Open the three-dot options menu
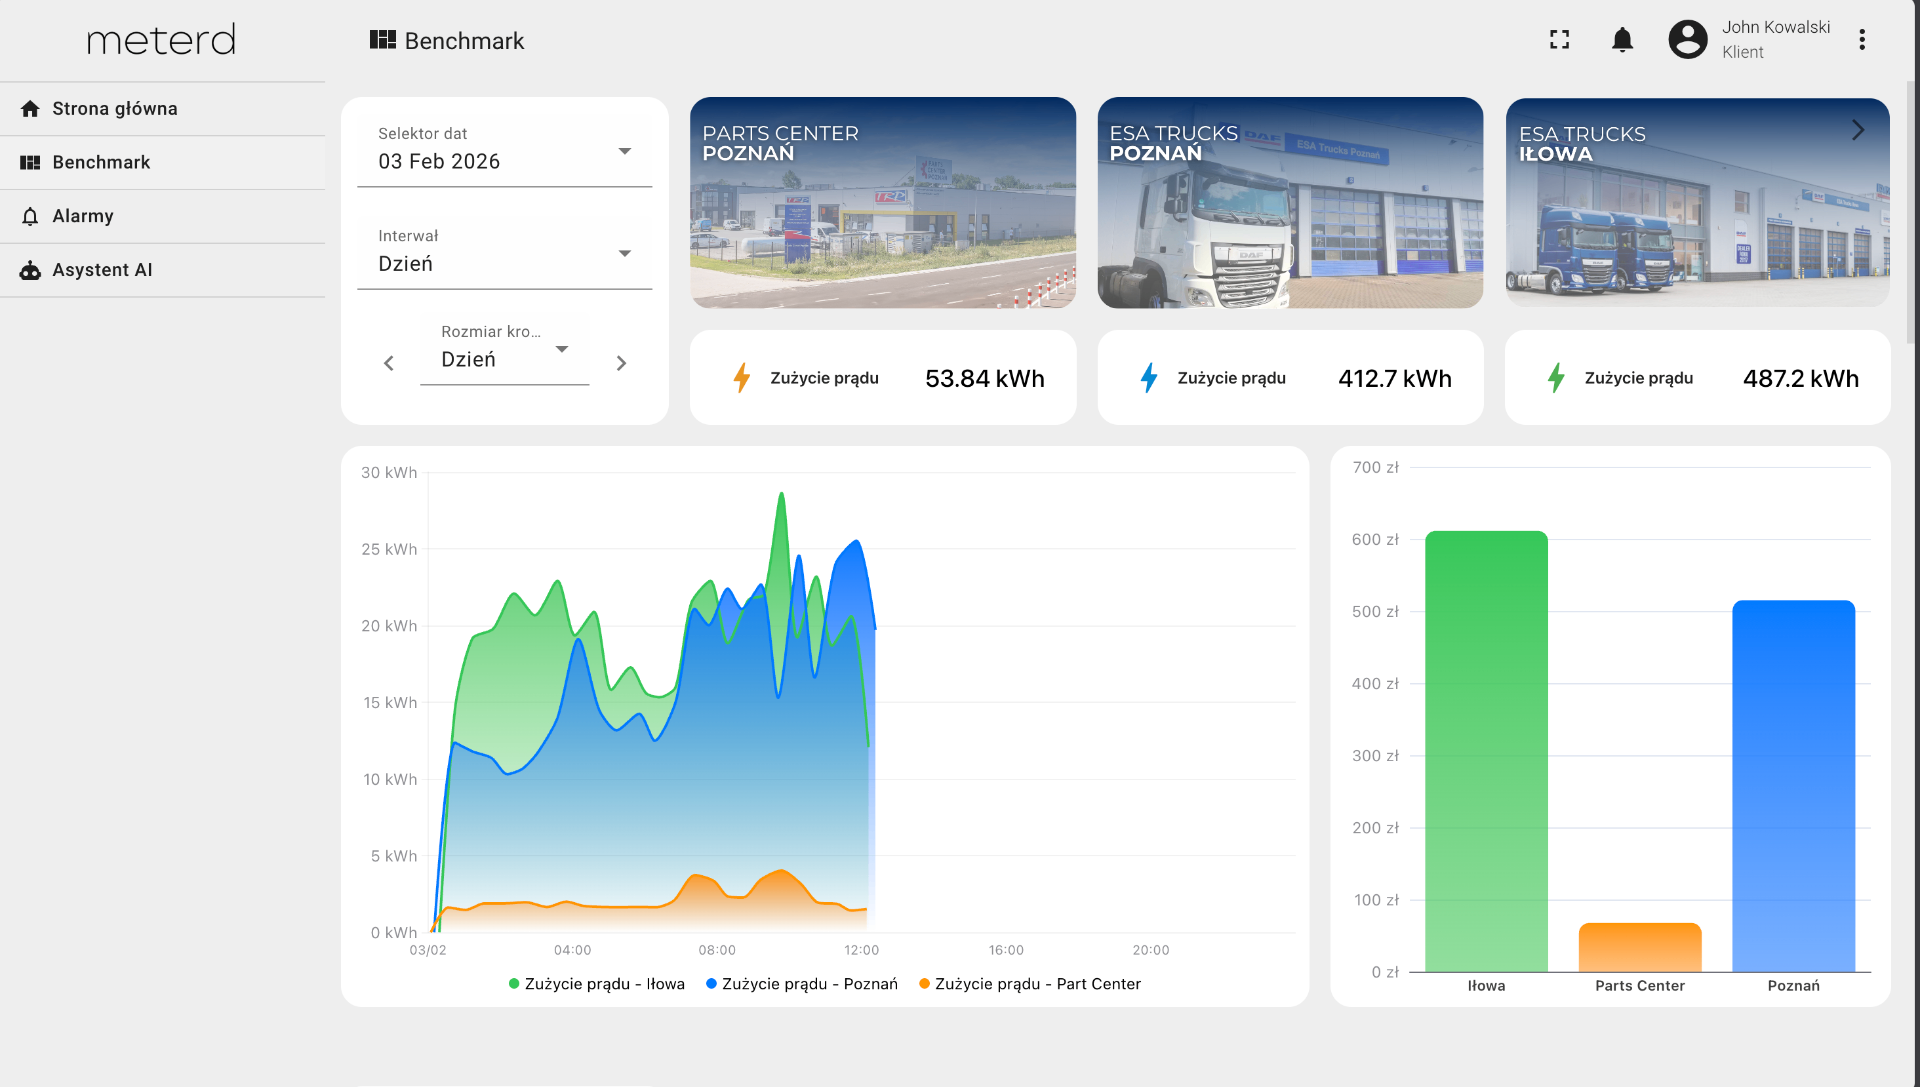The width and height of the screenshot is (1920, 1087). tap(1862, 40)
